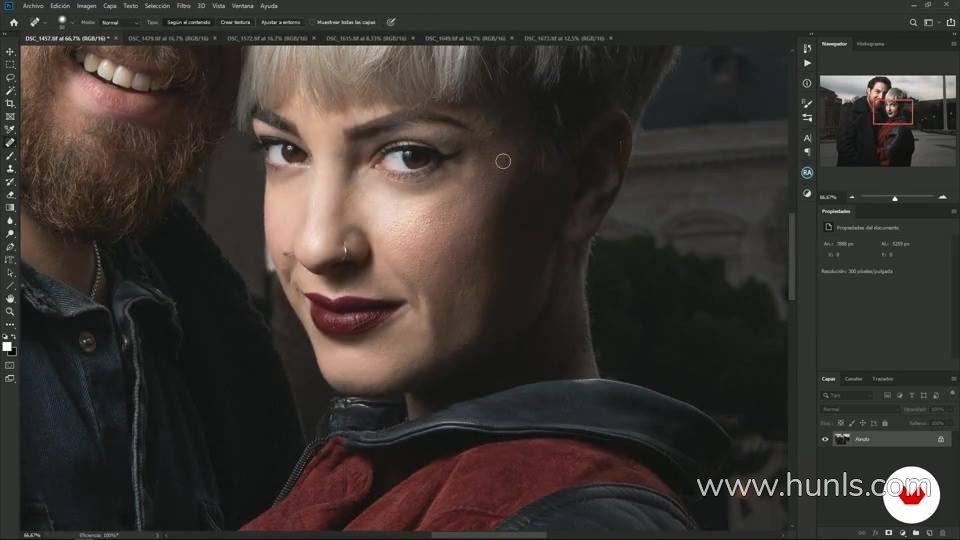
Task: Click the 'Crear textura' button
Action: [x=235, y=22]
